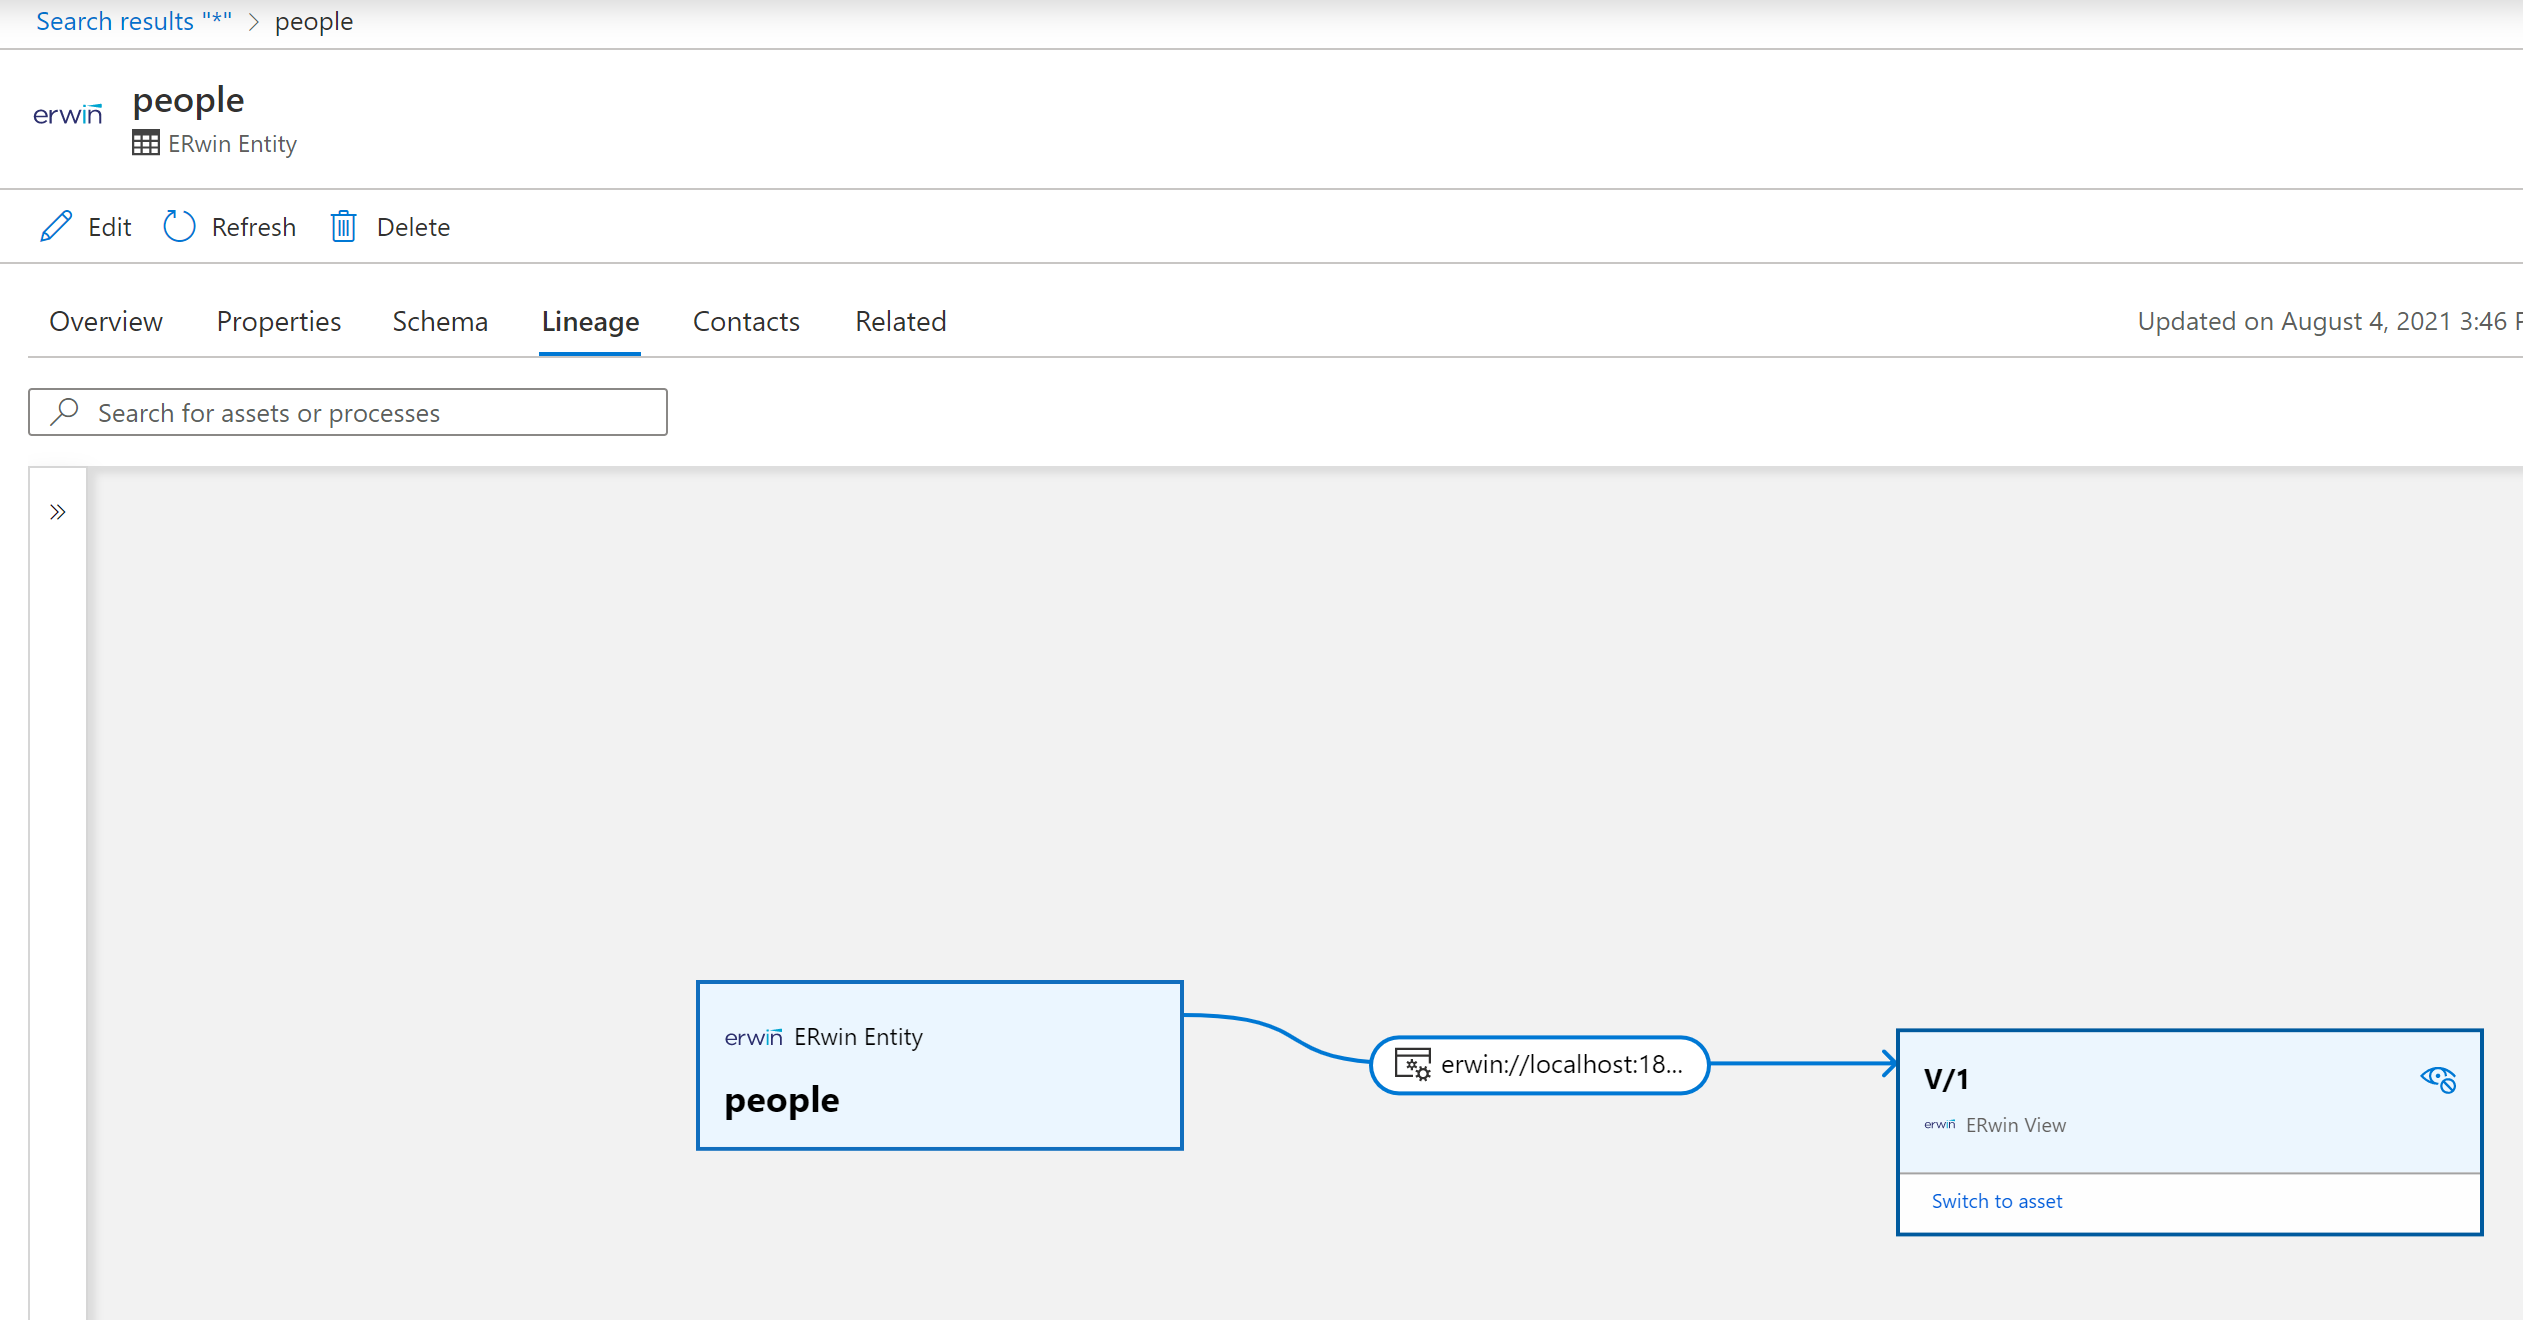
Task: Click the Contacts tab
Action: pyautogui.click(x=746, y=320)
